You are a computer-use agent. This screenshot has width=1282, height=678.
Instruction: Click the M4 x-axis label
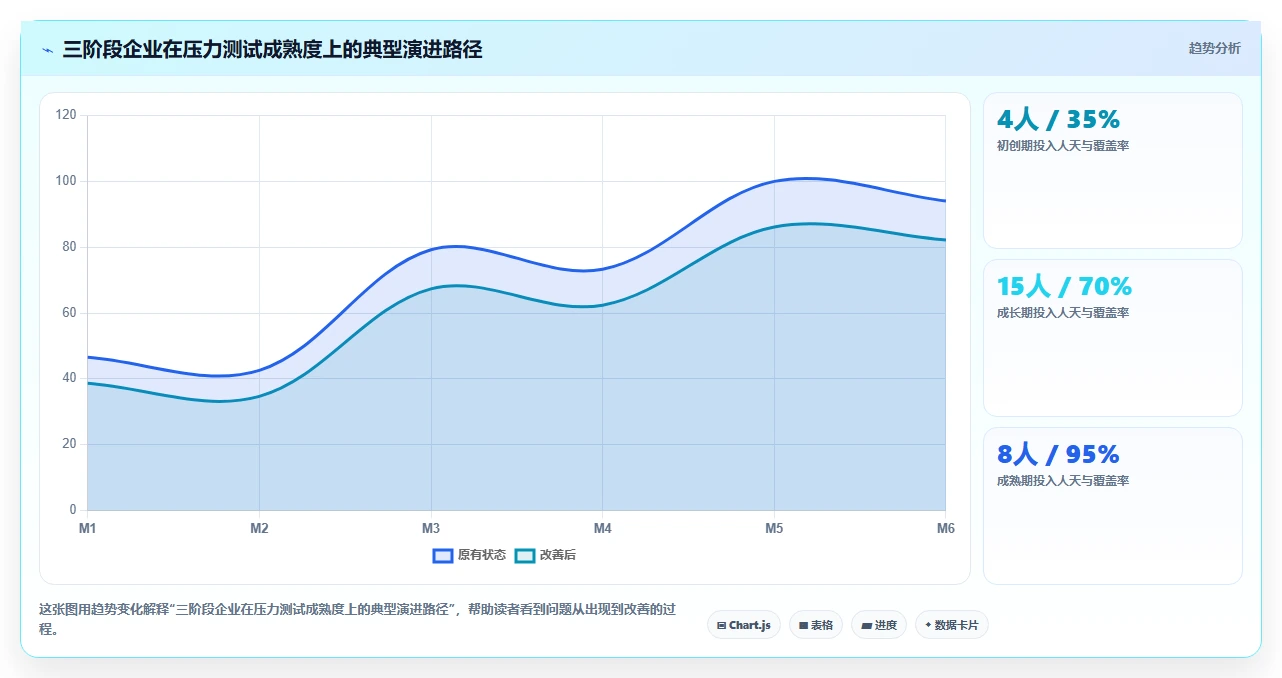click(x=603, y=528)
